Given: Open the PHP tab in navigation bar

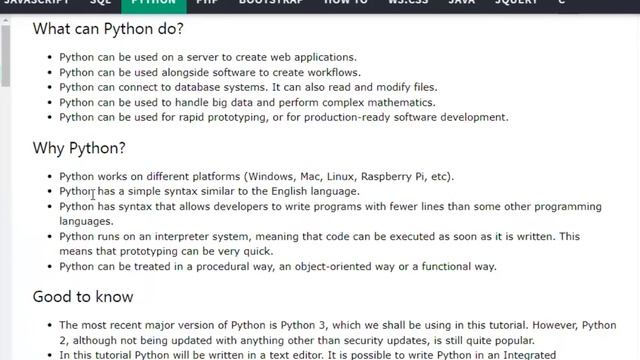Looking at the screenshot, I should click(207, 3).
